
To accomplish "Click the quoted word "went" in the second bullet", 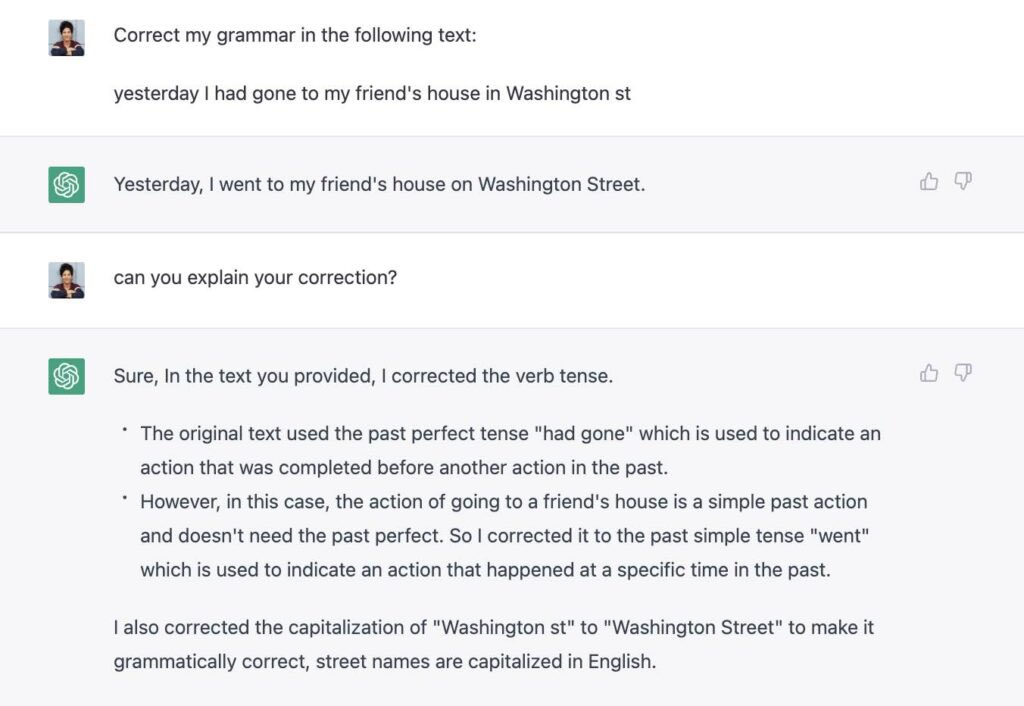I will 839,536.
